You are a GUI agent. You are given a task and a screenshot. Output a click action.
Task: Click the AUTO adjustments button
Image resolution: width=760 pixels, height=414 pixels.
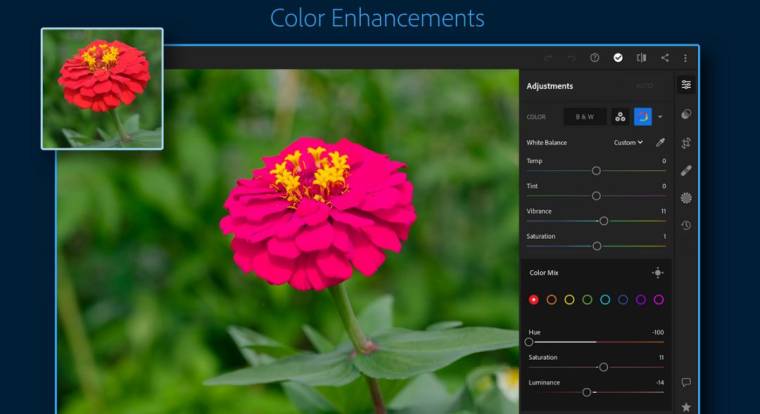pos(645,86)
